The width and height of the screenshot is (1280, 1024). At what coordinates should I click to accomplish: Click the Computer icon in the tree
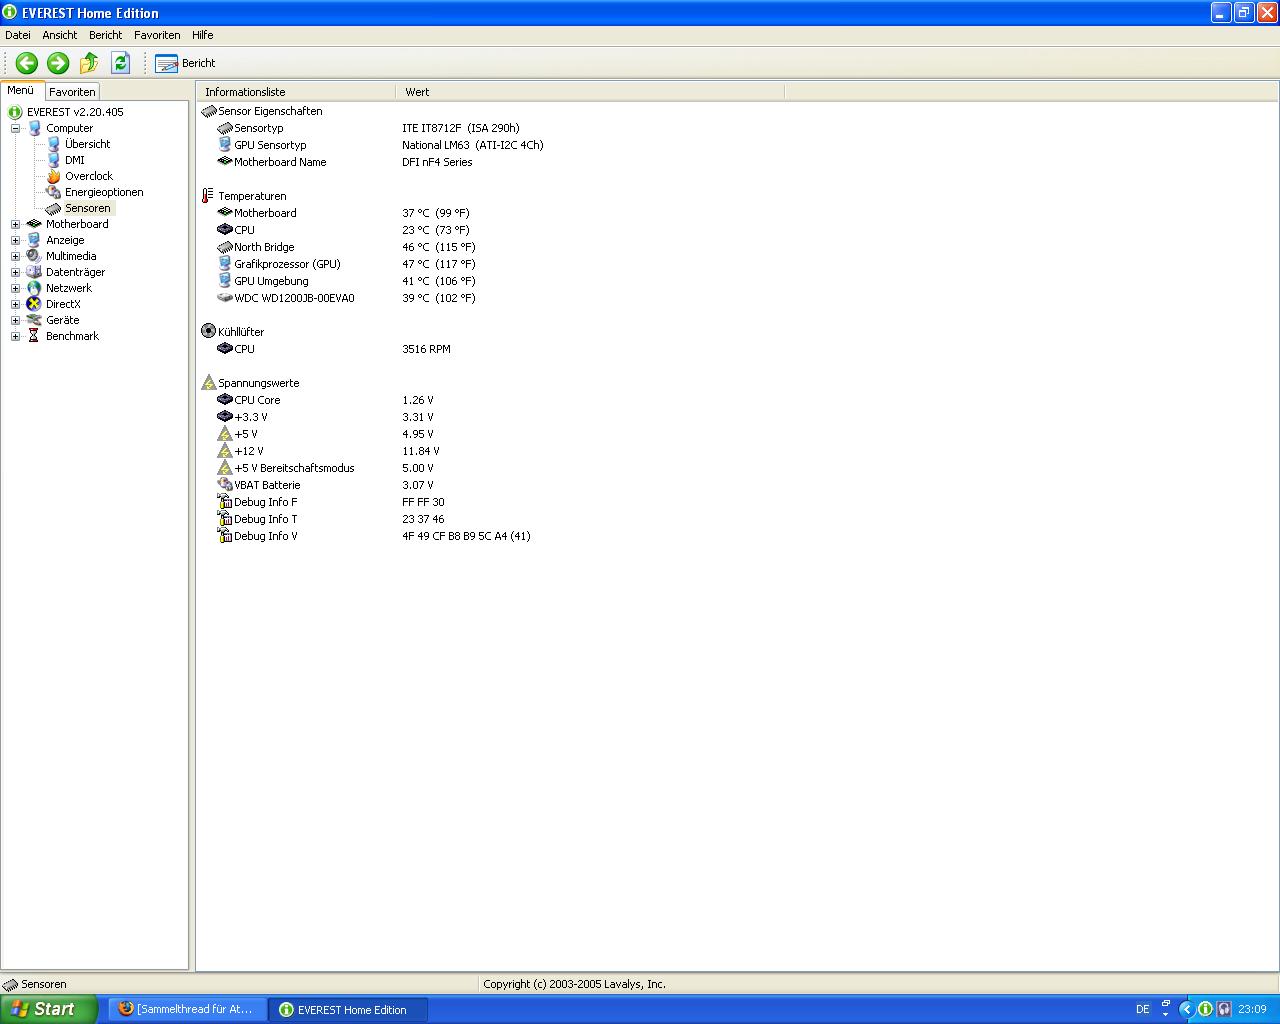[34, 128]
